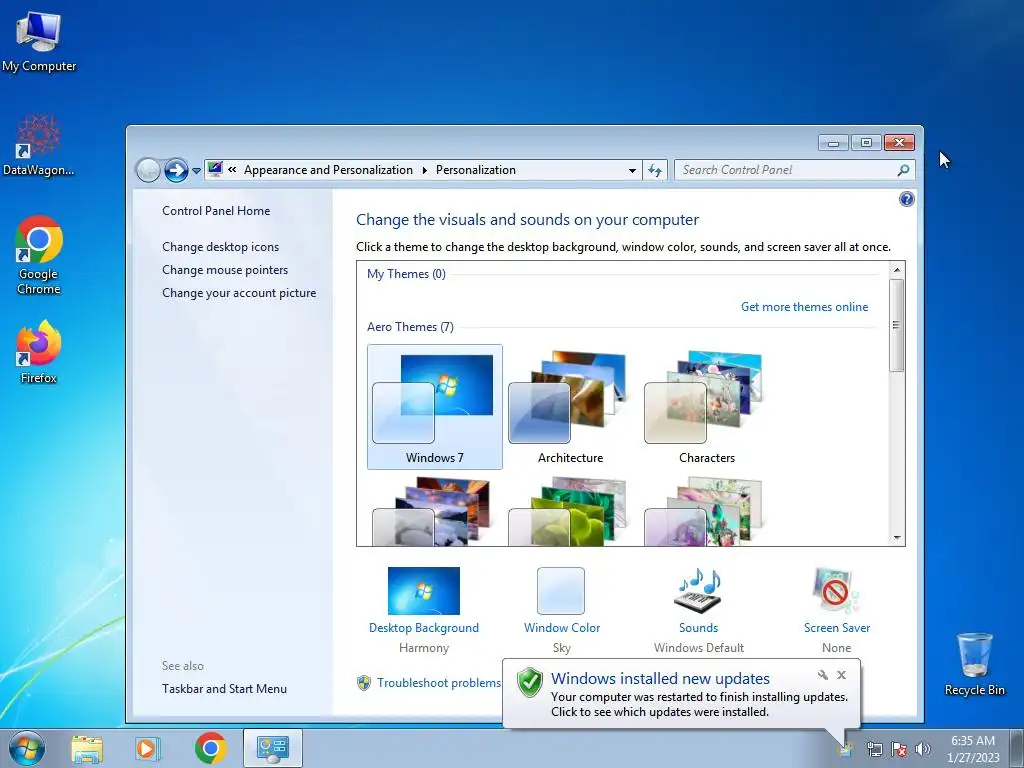Screen dimensions: 1024x768
Task: Open Windows Media Player taskbar icon
Action: 148,748
